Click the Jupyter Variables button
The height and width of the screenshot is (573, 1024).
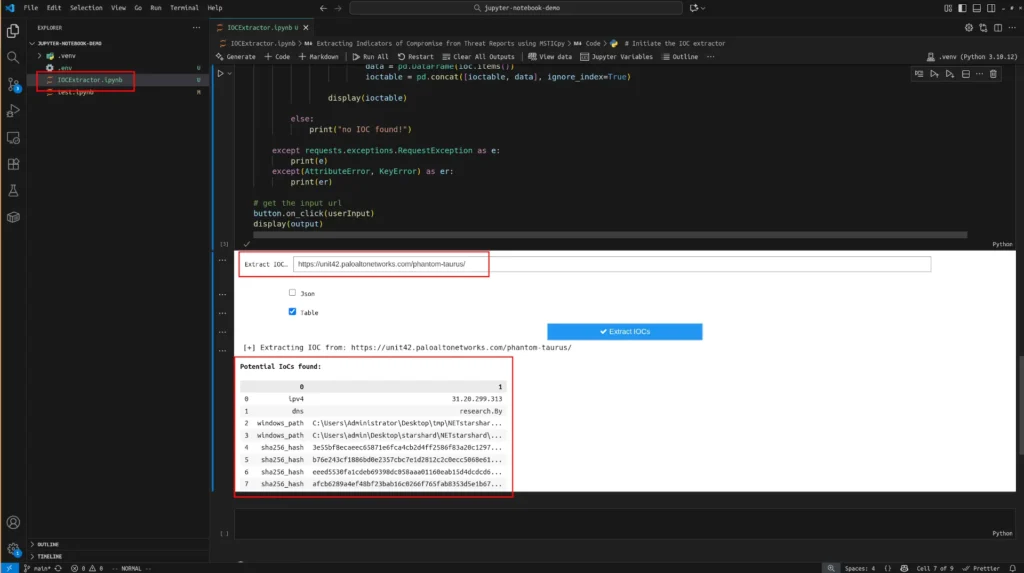coord(616,57)
